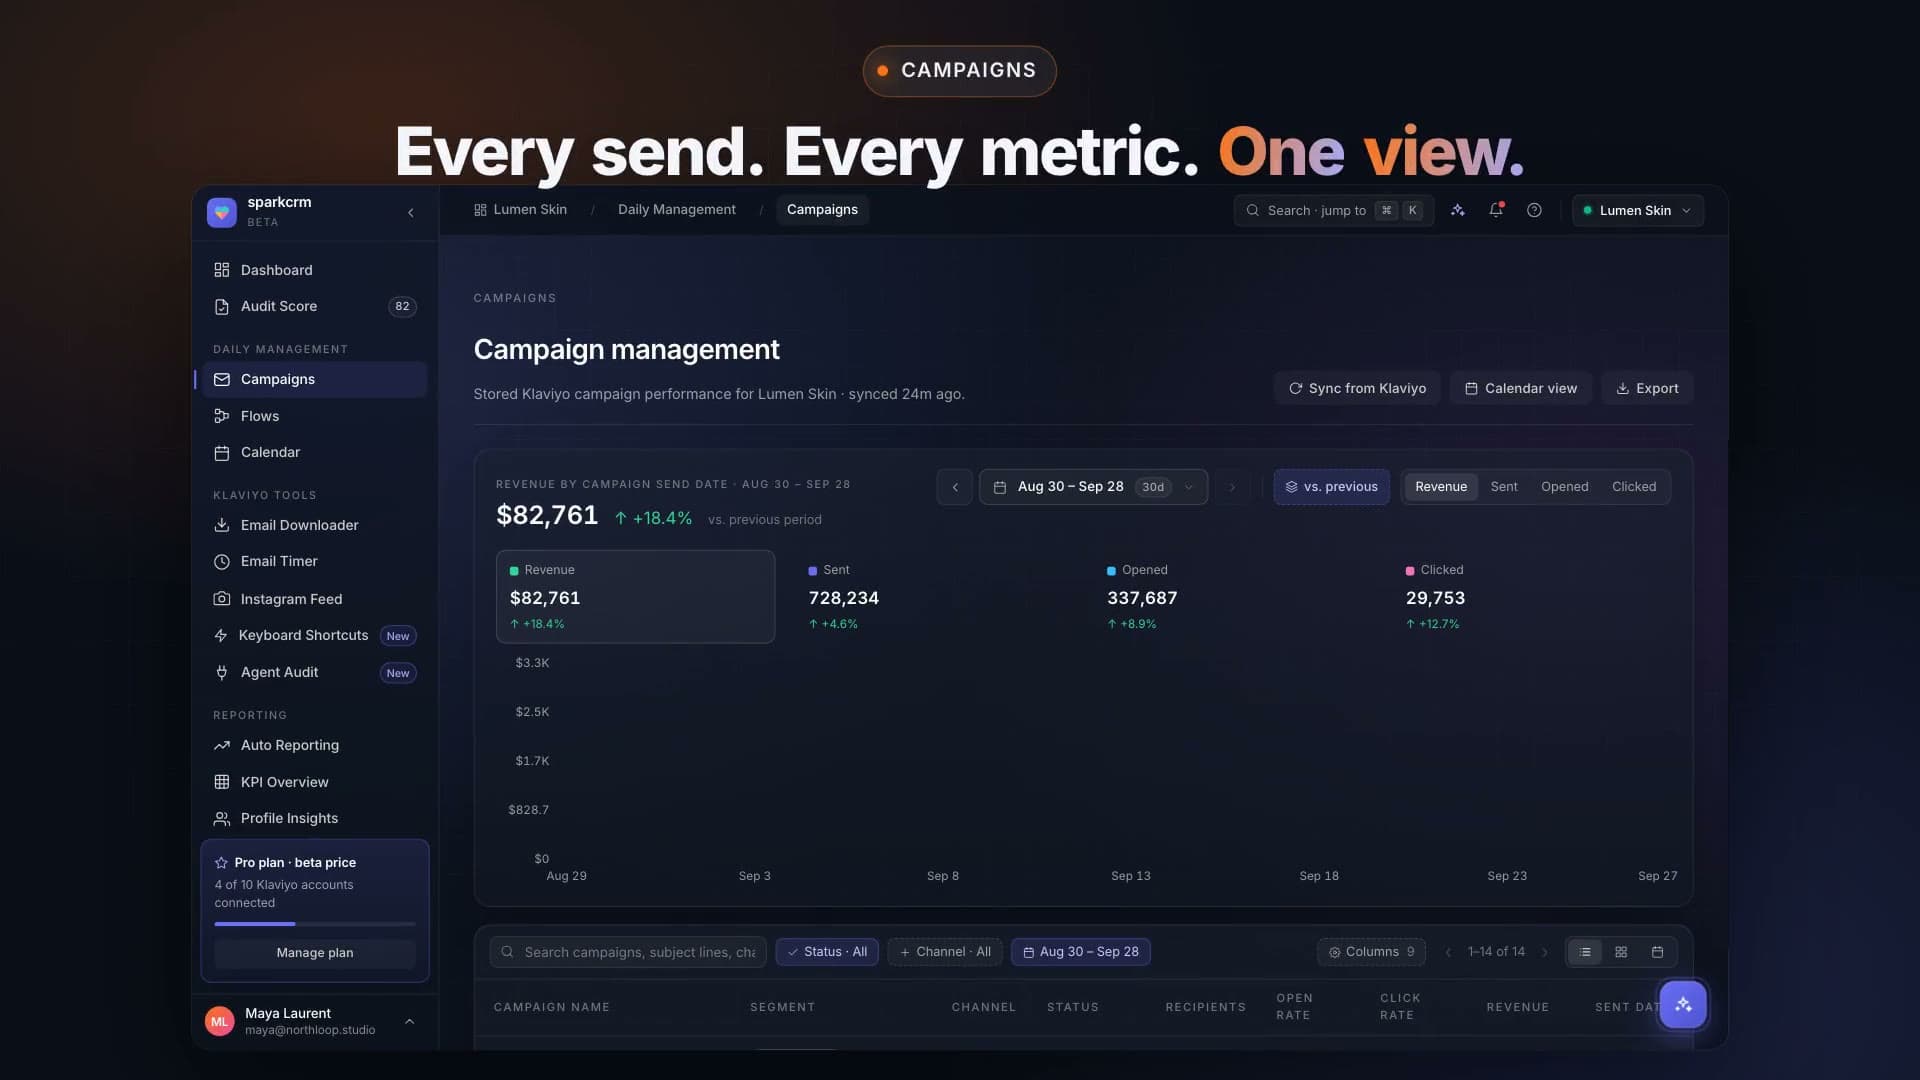Select the Opened chart tab

point(1564,487)
